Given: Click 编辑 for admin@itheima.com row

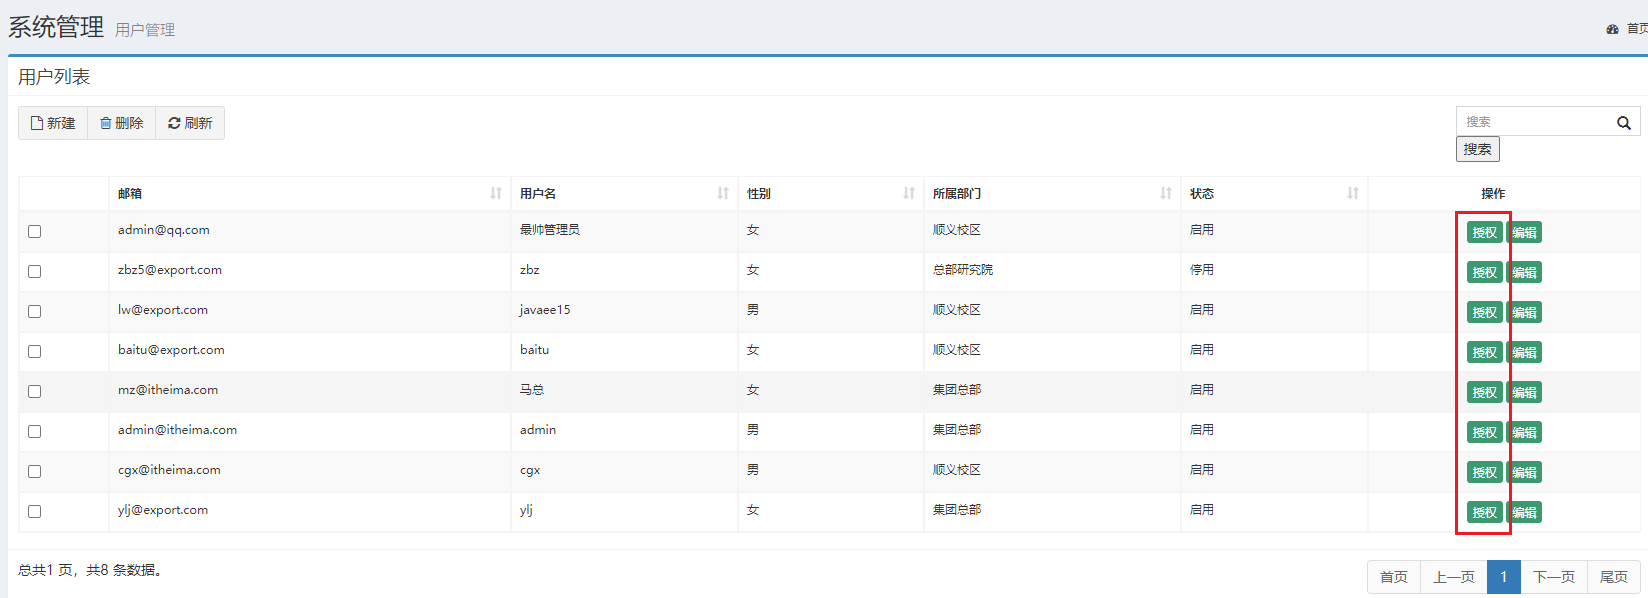Looking at the screenshot, I should [x=1524, y=432].
